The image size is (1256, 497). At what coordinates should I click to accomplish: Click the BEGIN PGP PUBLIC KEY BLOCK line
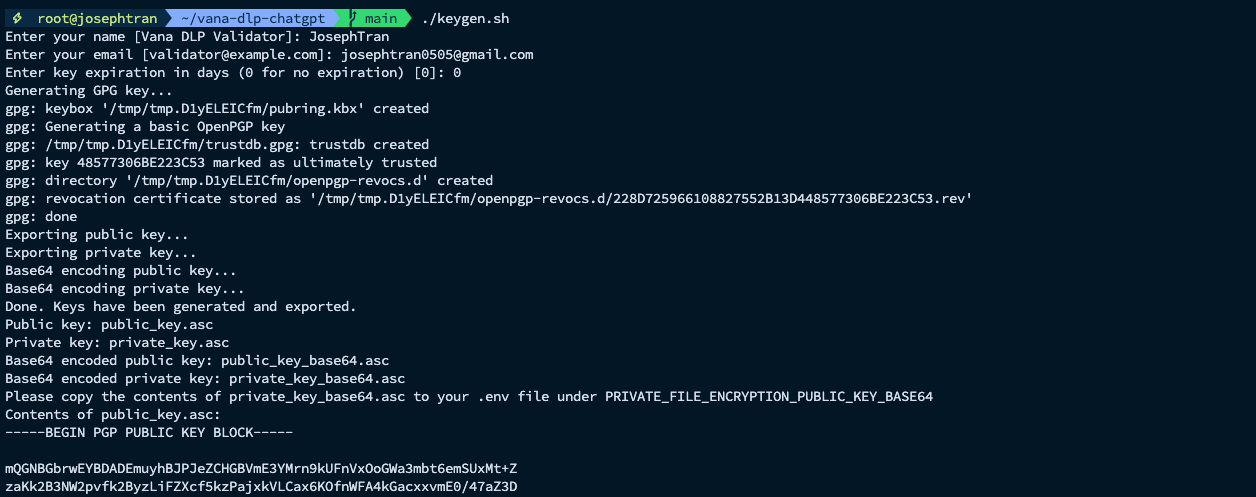coord(149,433)
